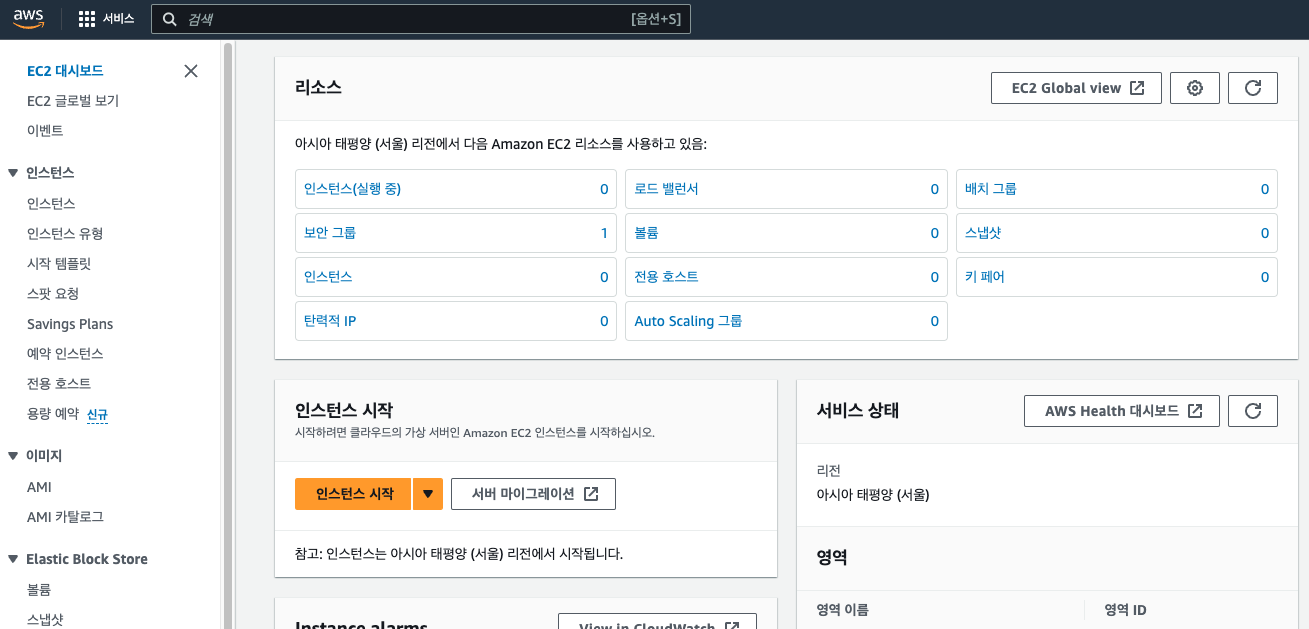Viewport: 1309px width, 629px height.
Task: Open the EC2 Global view button
Action: coord(1076,88)
